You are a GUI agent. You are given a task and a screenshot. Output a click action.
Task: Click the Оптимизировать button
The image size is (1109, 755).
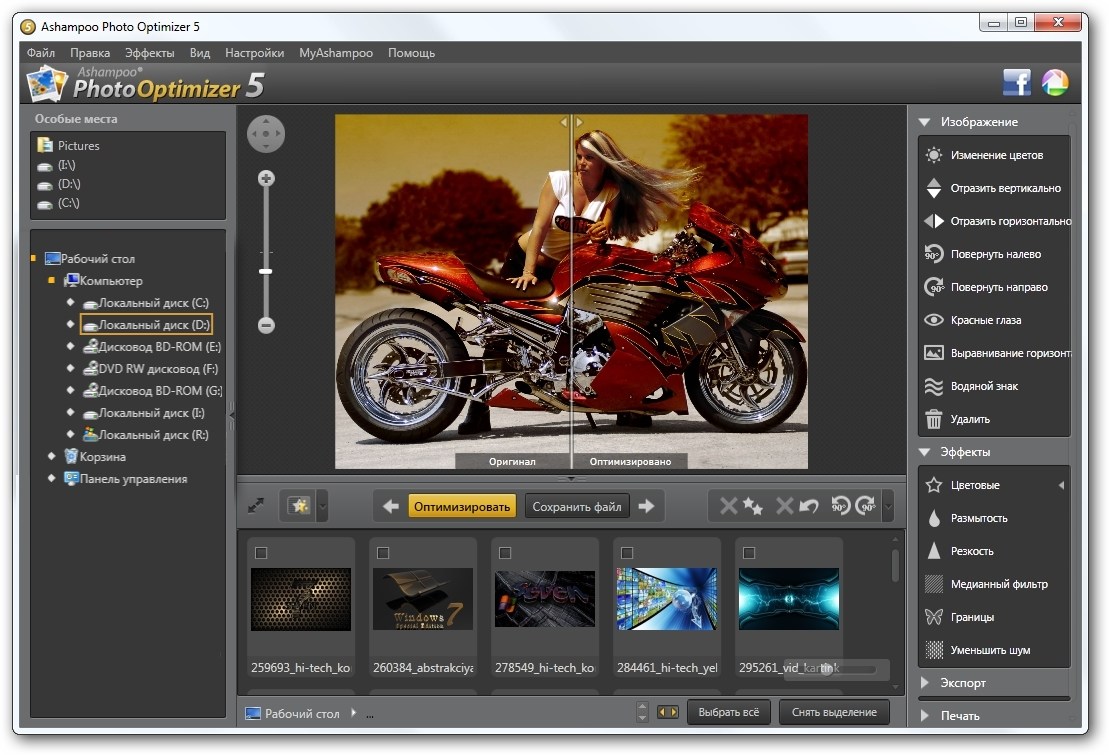(x=462, y=507)
